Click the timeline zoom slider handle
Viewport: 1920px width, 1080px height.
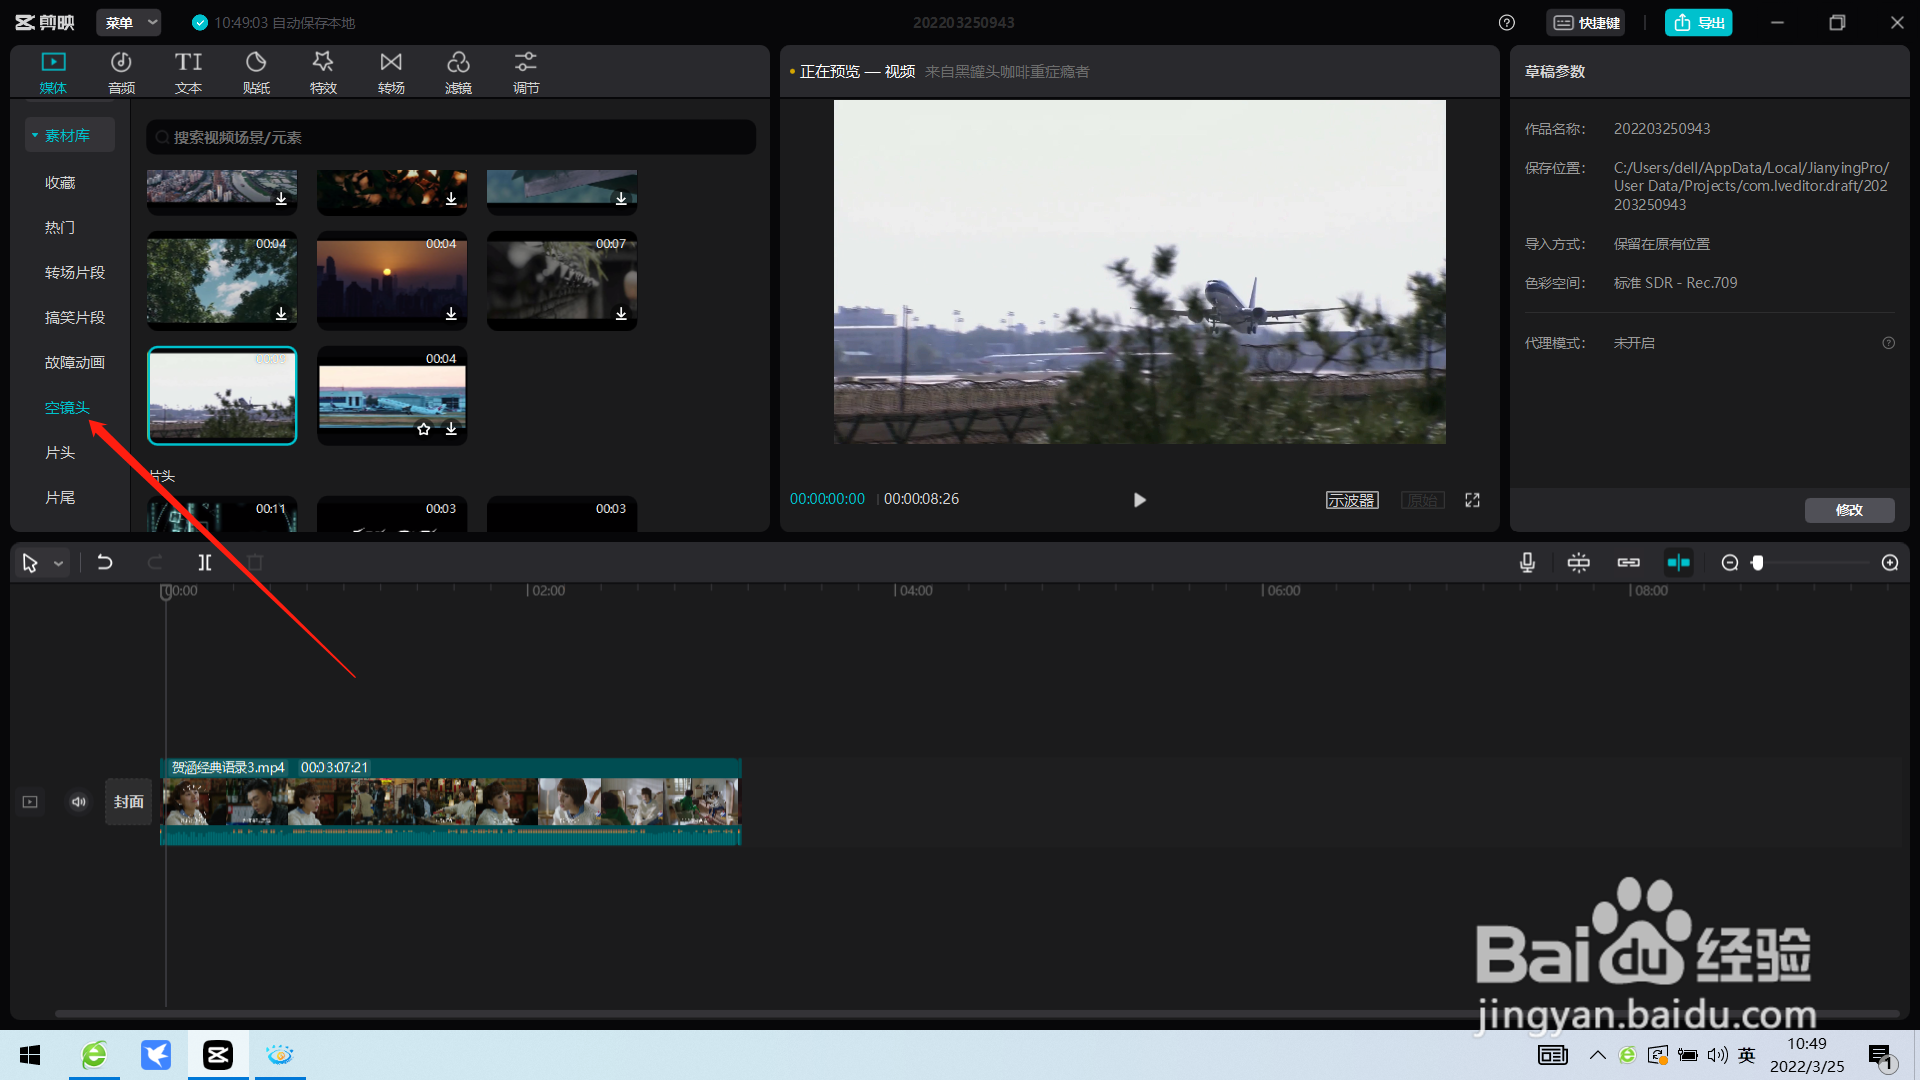click(x=1757, y=563)
